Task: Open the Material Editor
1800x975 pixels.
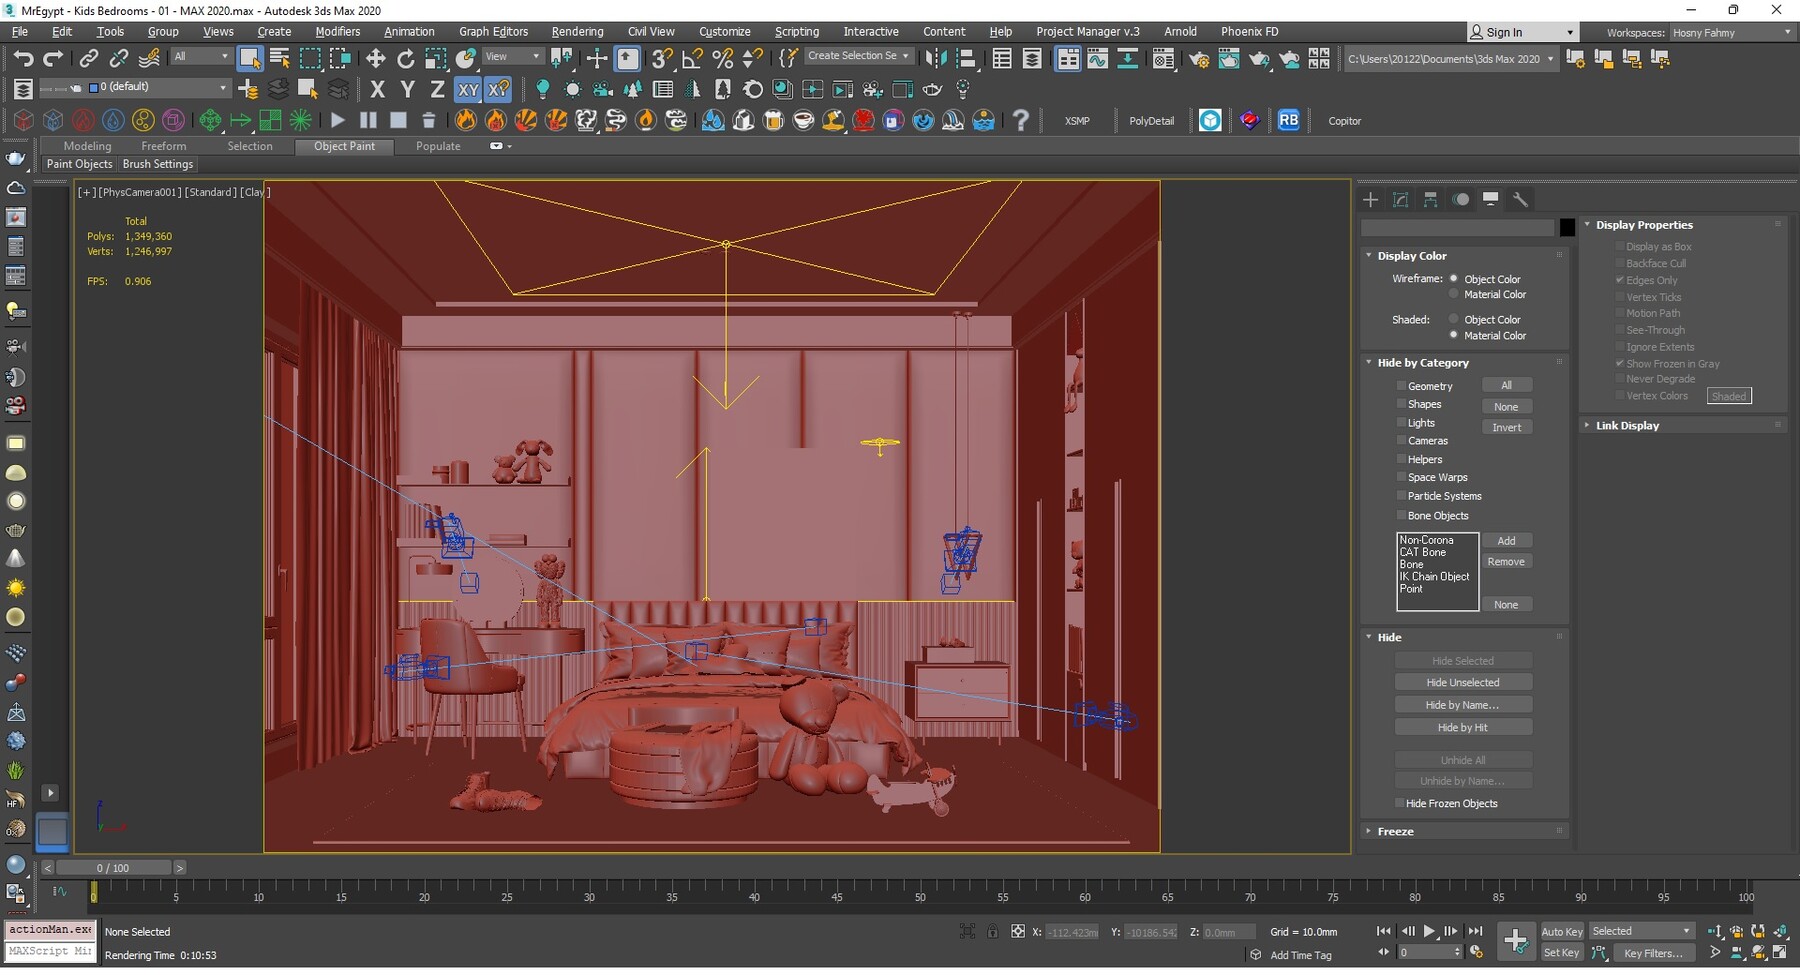Action: pyautogui.click(x=1163, y=58)
